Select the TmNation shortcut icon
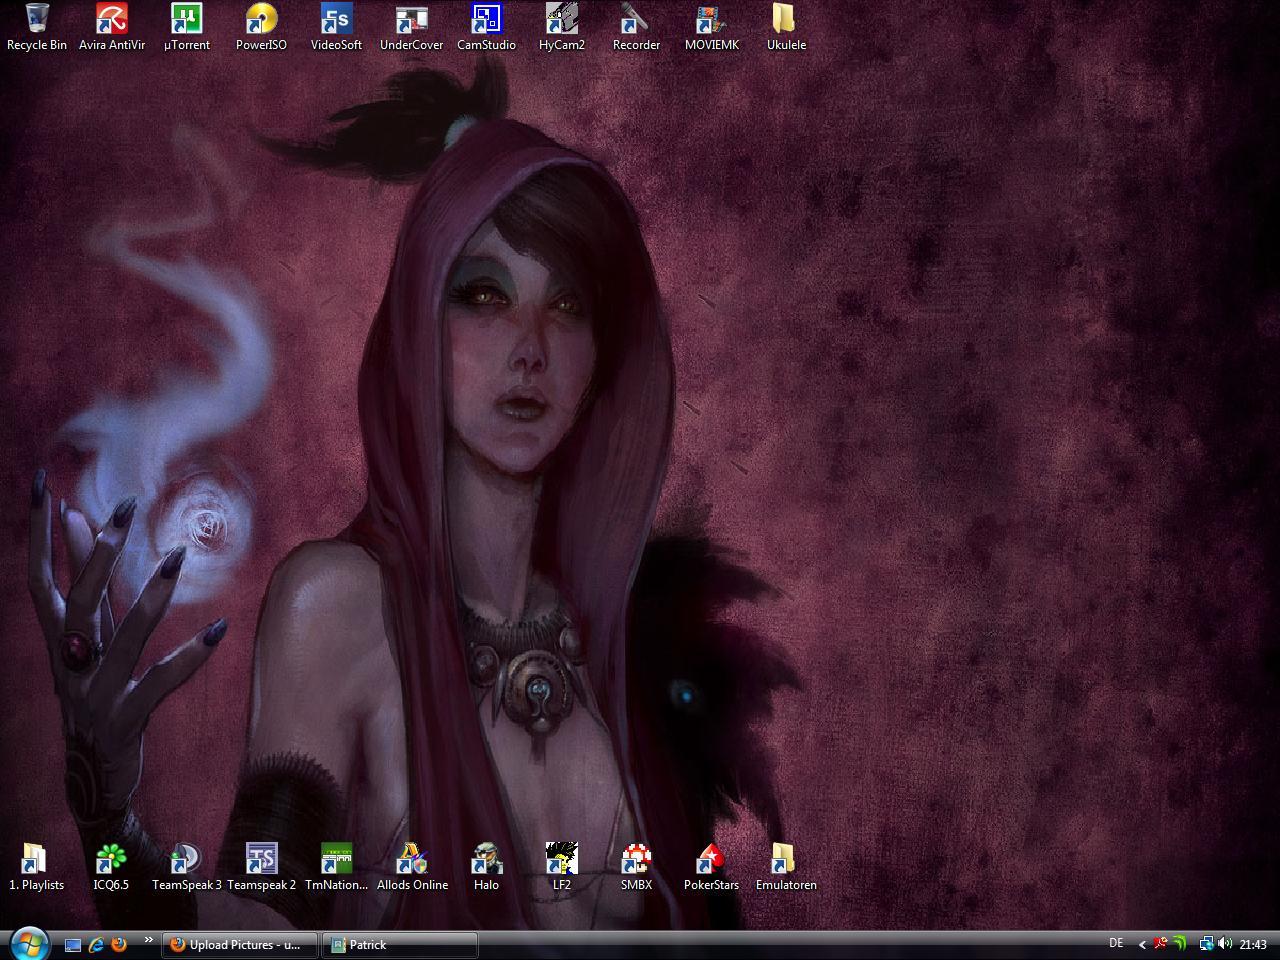Screen dimensions: 1280x960 337,867
